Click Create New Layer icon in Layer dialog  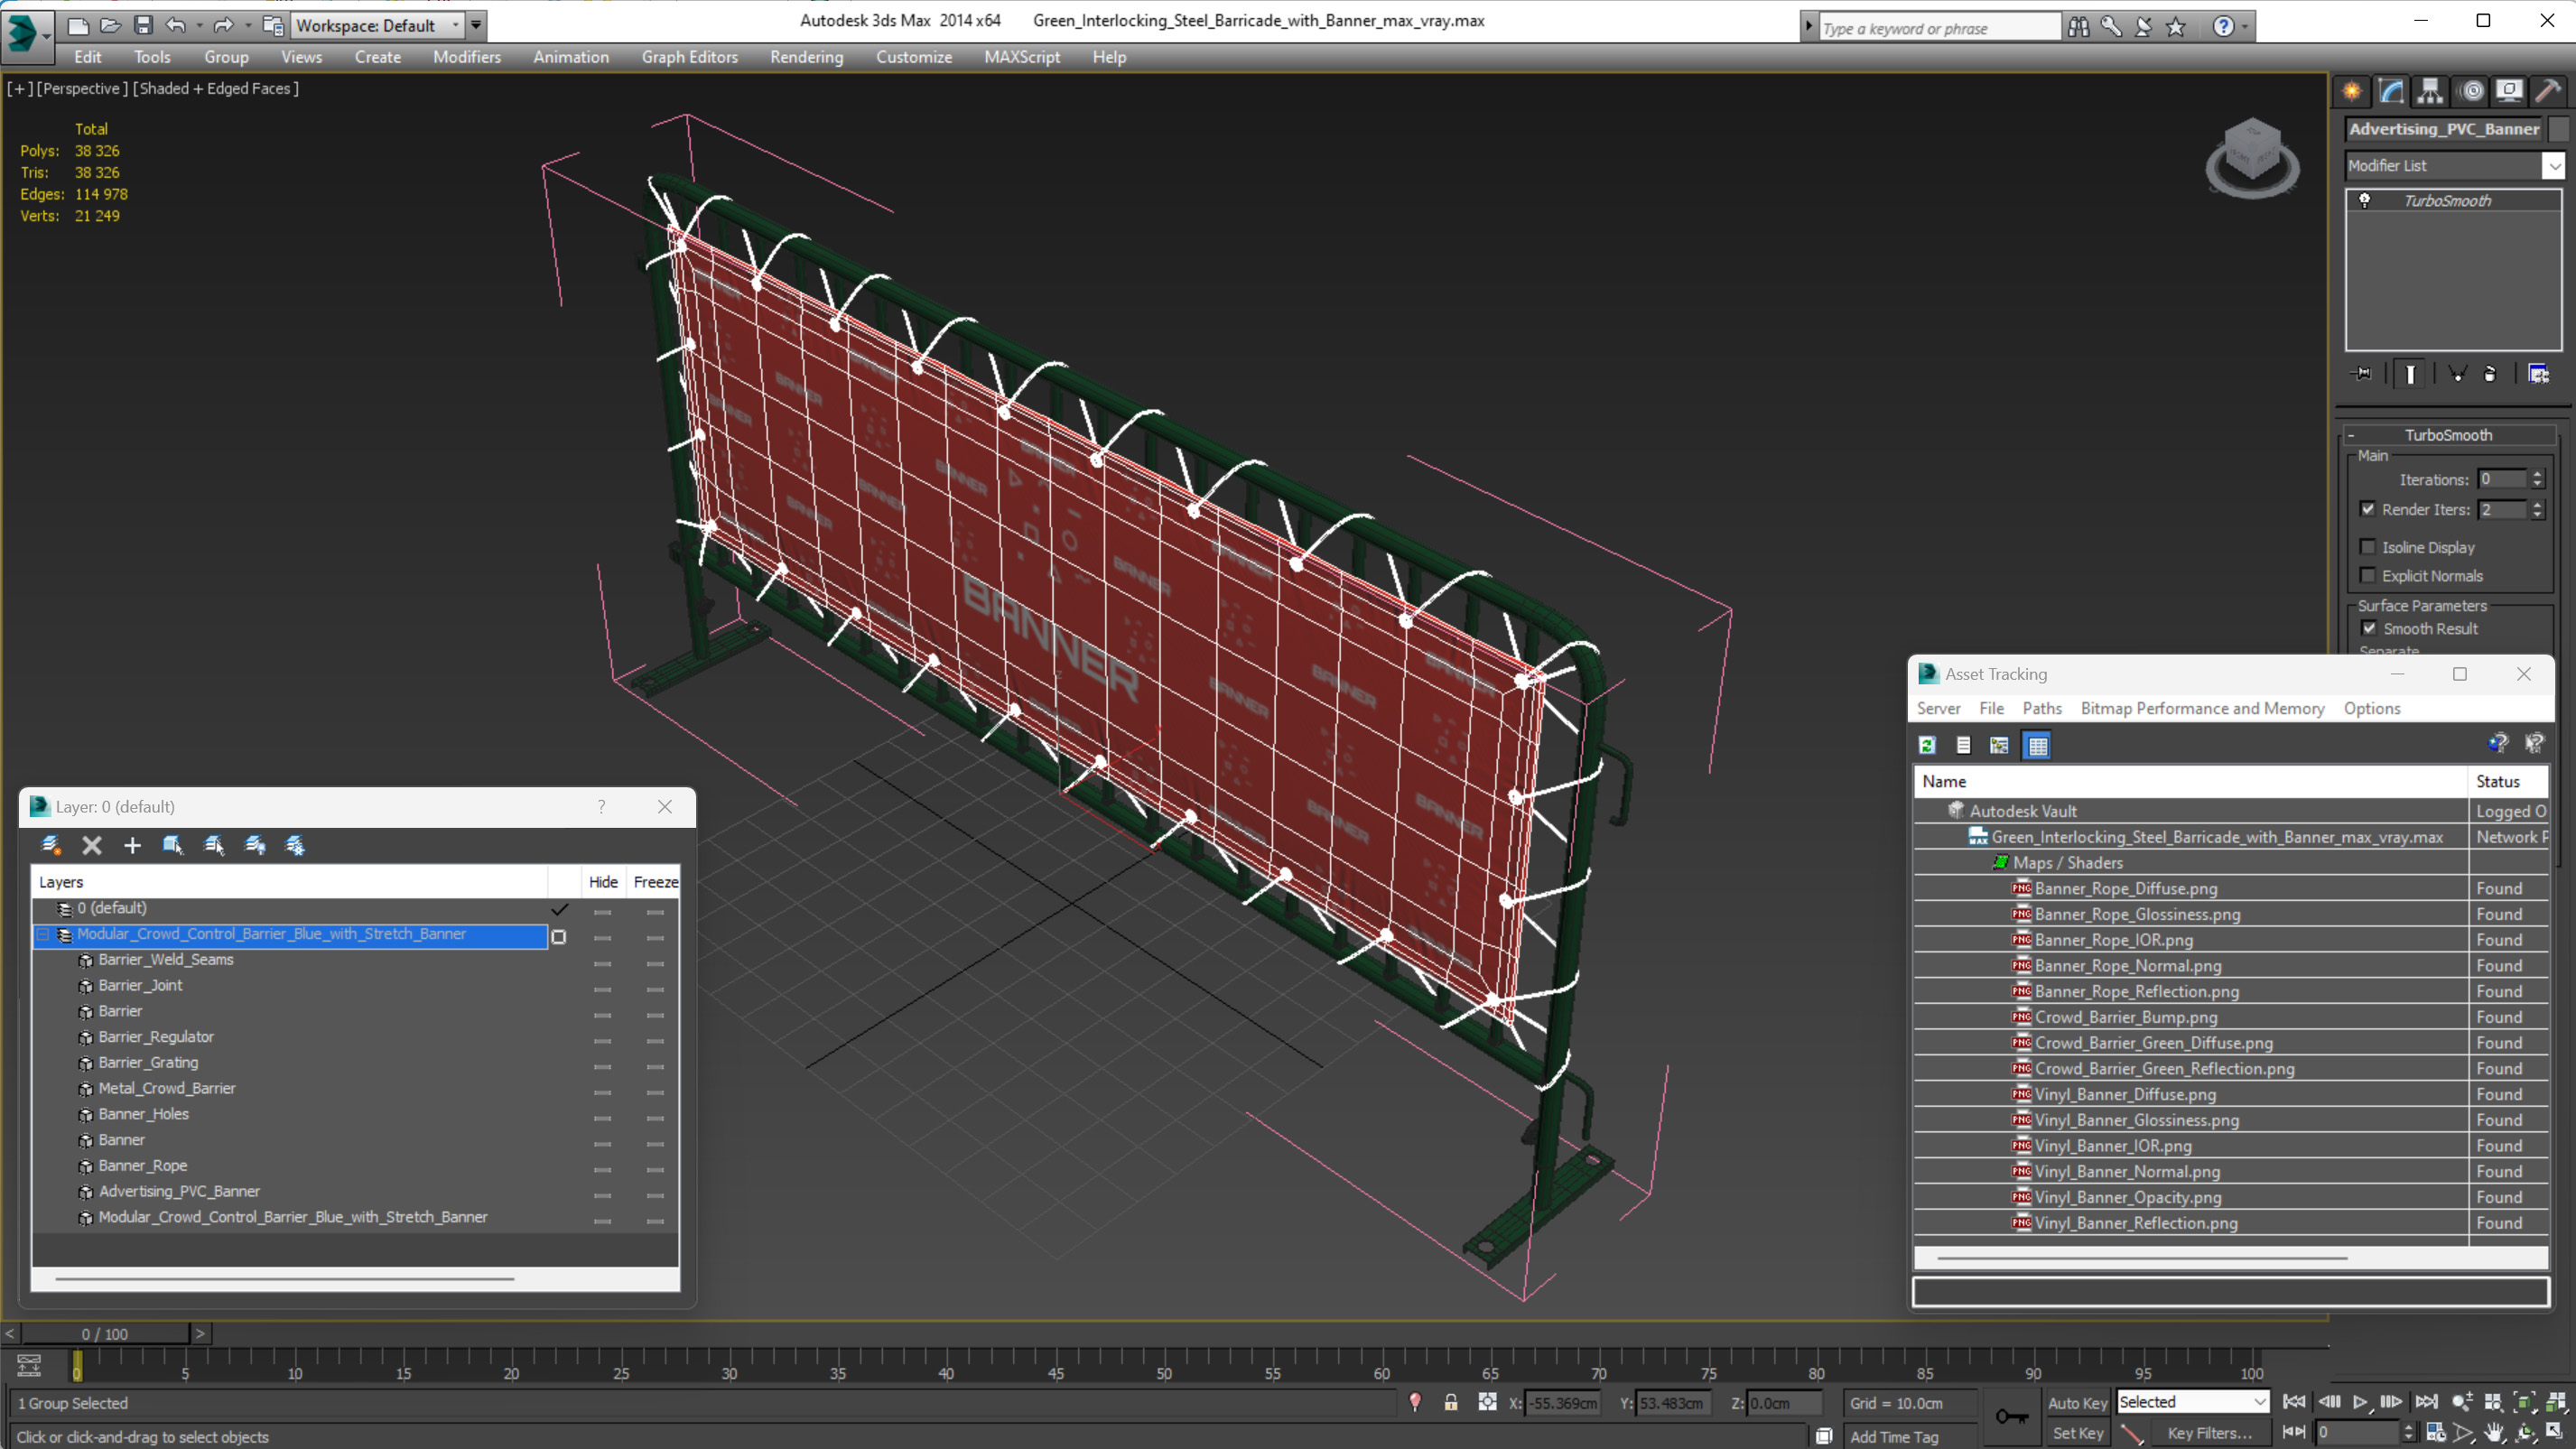click(x=50, y=845)
